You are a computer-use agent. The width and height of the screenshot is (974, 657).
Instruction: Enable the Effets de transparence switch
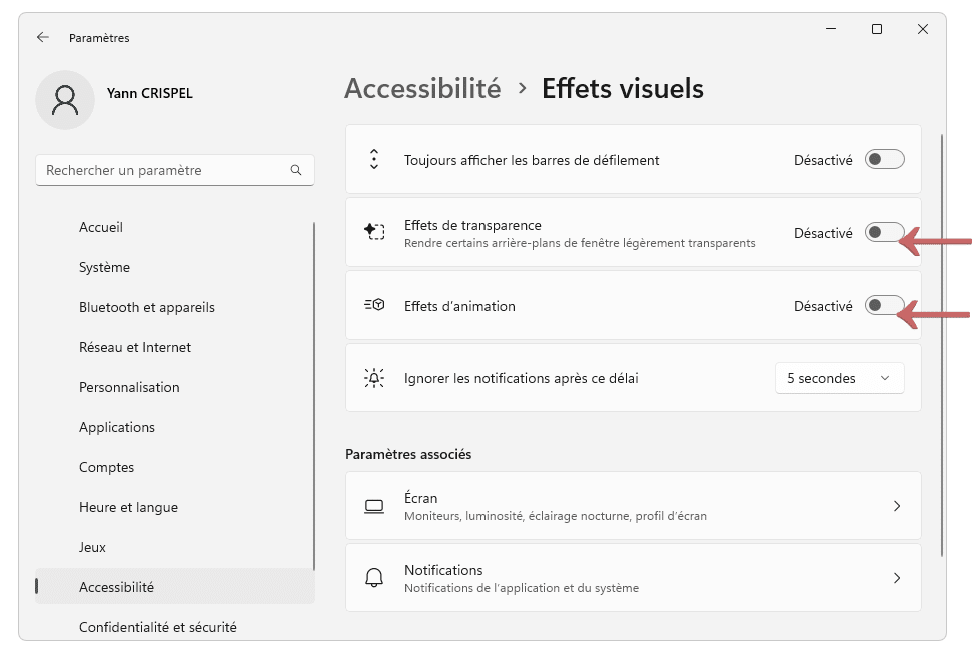click(885, 232)
